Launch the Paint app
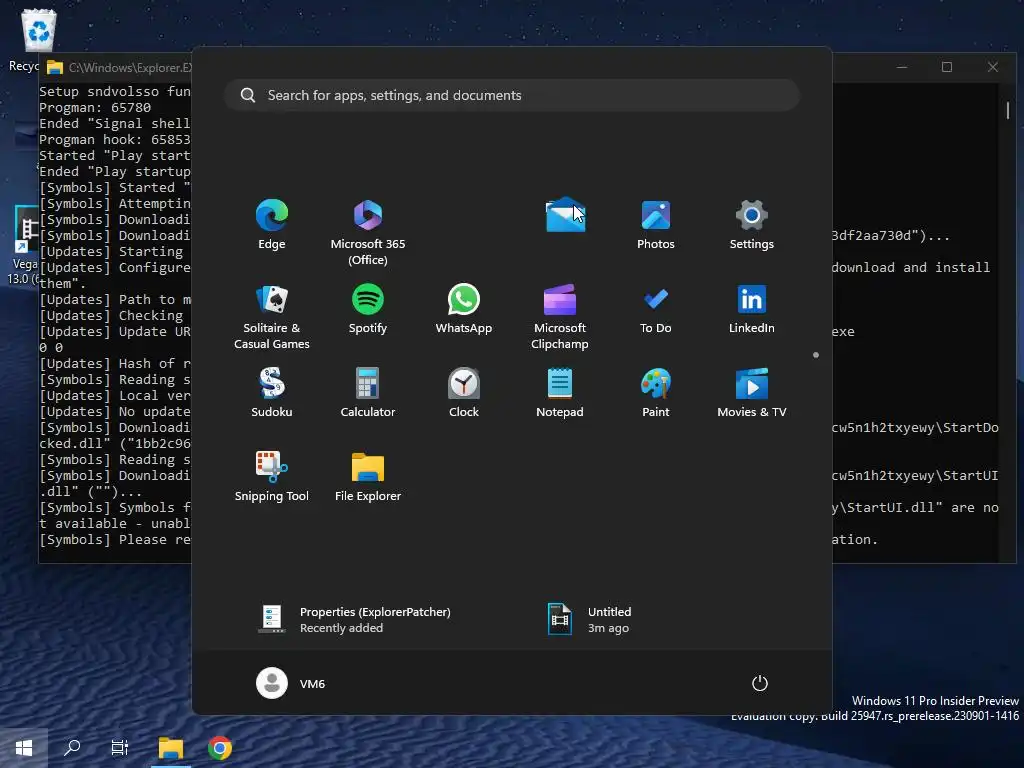The height and width of the screenshot is (768, 1024). 656,392
